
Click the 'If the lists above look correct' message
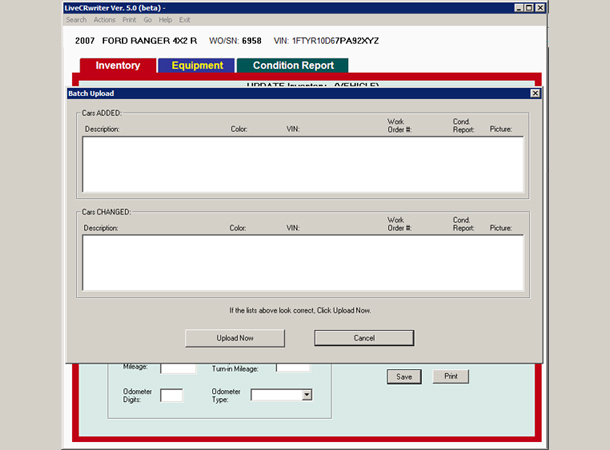click(300, 310)
